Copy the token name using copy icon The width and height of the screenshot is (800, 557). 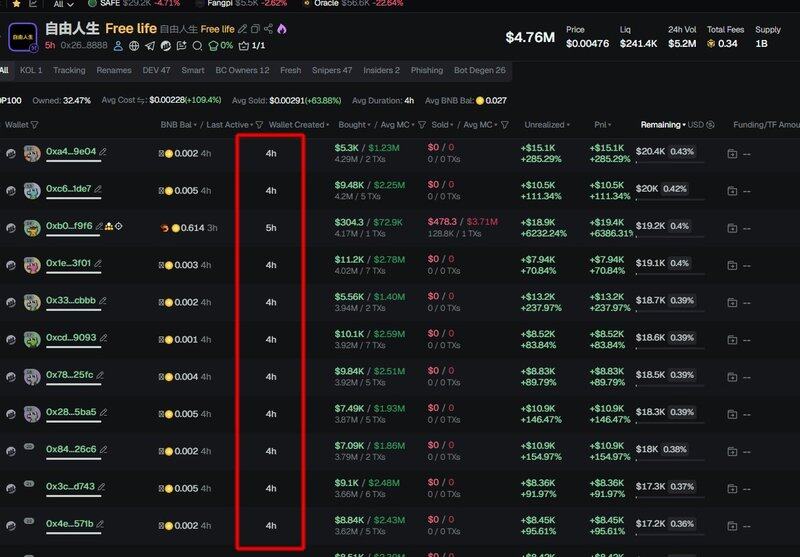point(256,29)
